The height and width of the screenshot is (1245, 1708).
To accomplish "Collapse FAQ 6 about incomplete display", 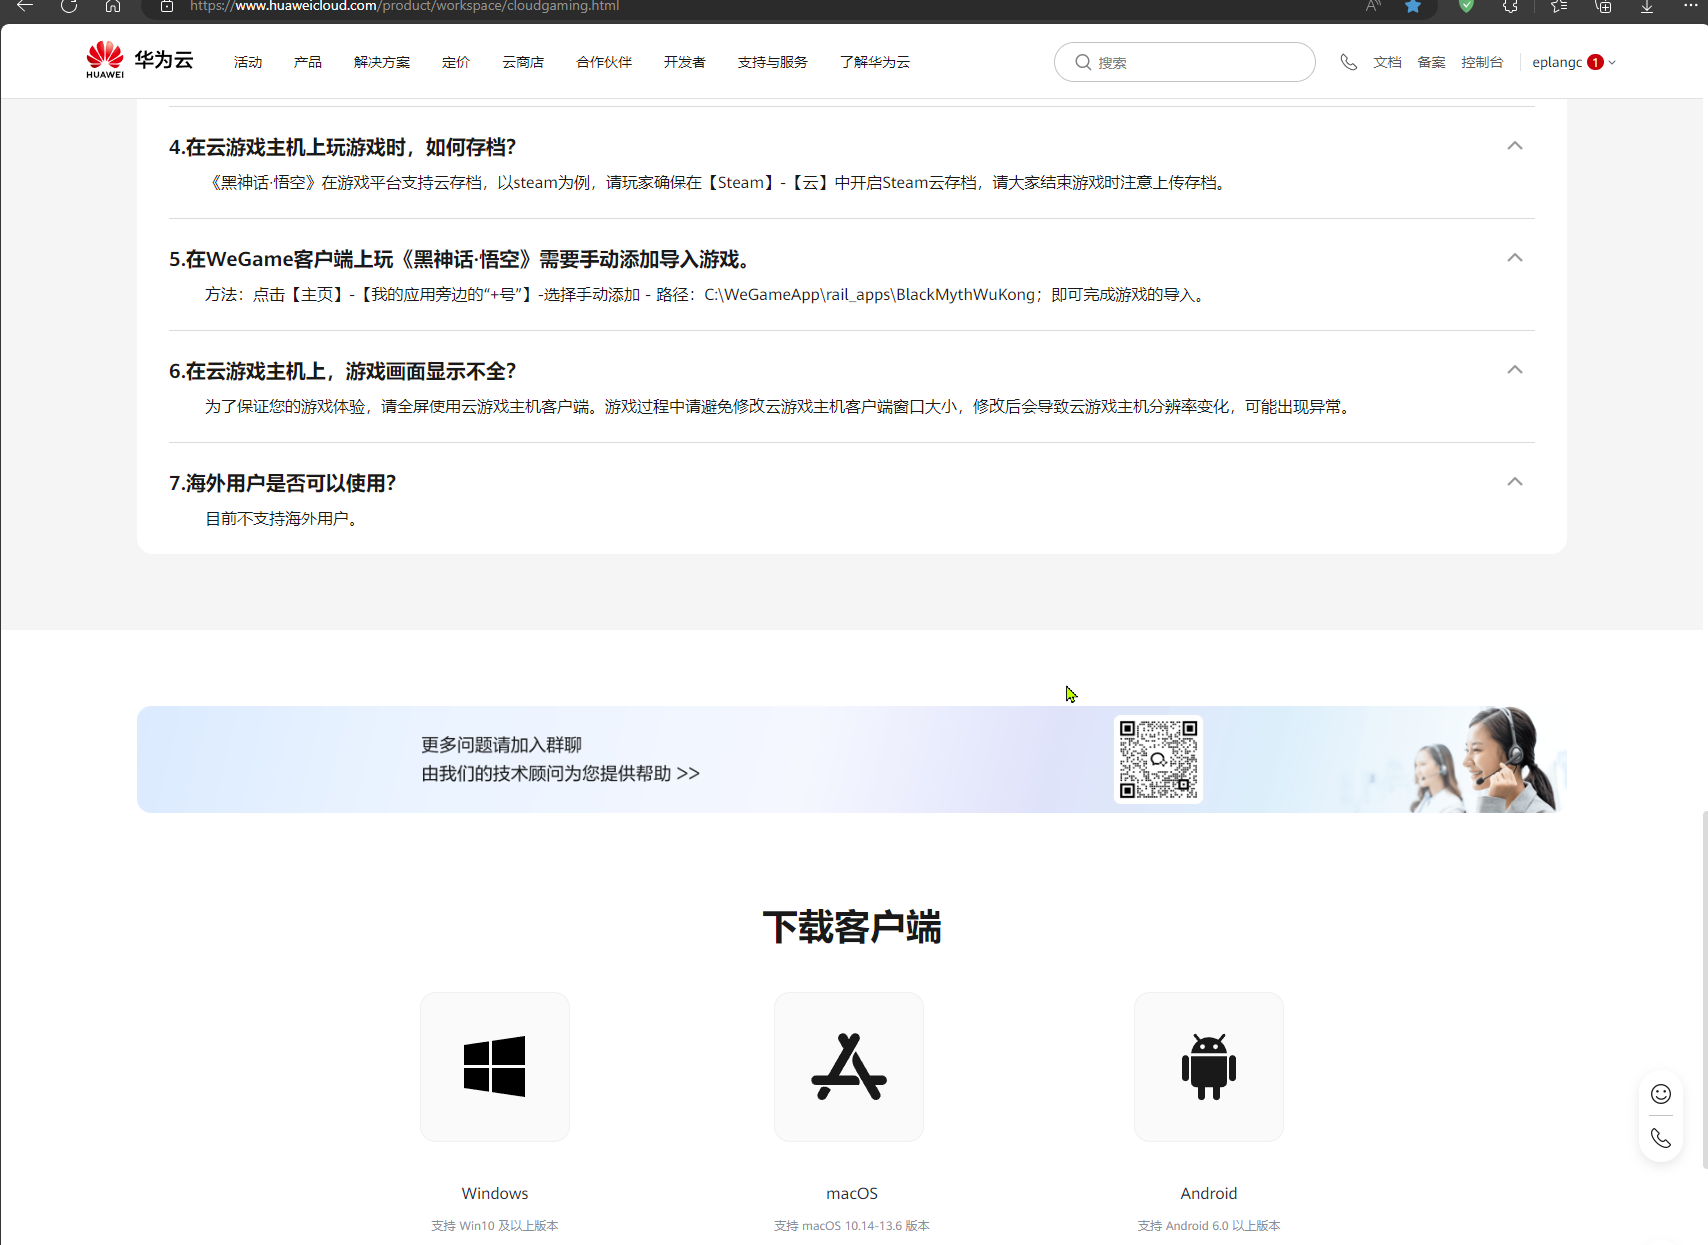I will click(x=1515, y=370).
